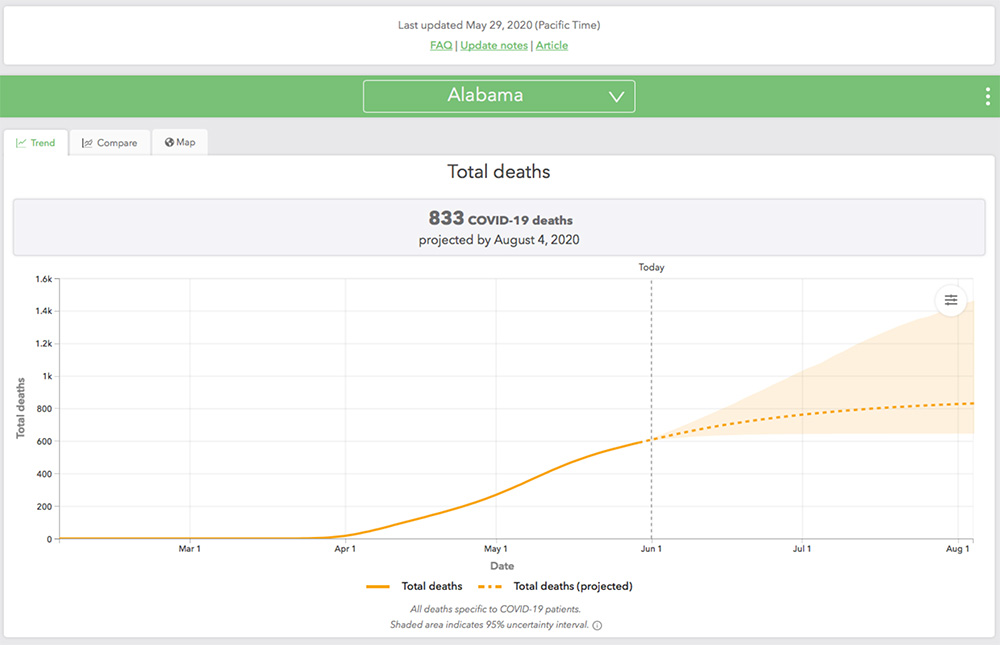Viewport: 1000px width, 645px height.
Task: Open the chart settings sliders icon
Action: coord(950,300)
